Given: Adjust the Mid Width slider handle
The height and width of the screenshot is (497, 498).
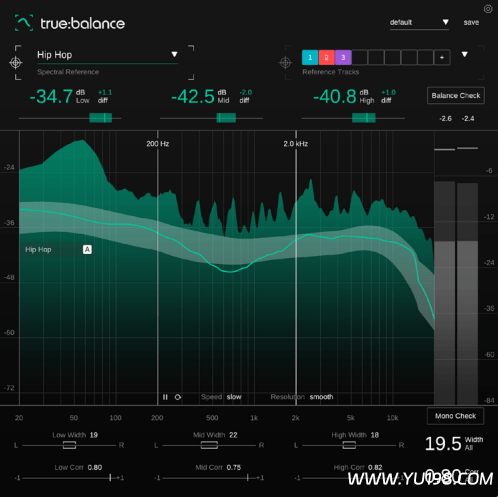Looking at the screenshot, I should pyautogui.click(x=209, y=445).
